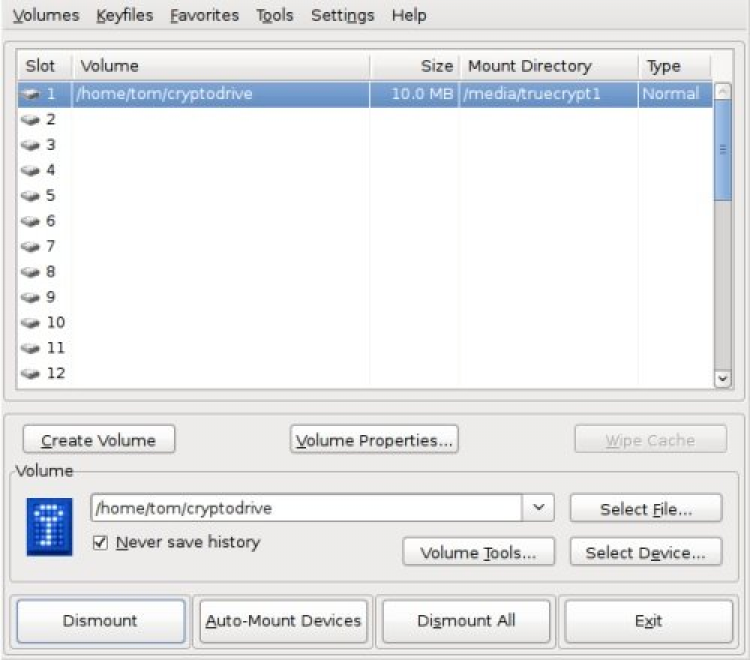Screen dimensions: 750x660
Task: Sort by the Slot column header
Action: pos(45,66)
